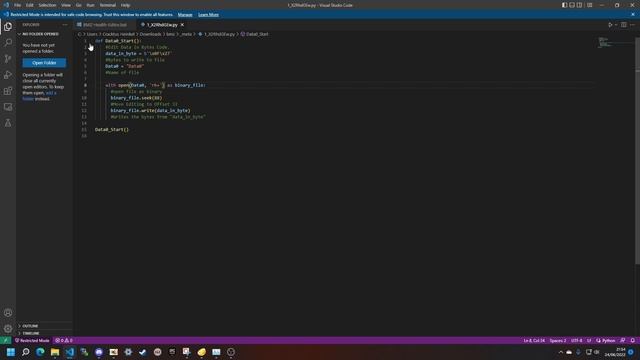This screenshot has height=360, width=640.
Task: Open run options dropdown beside play icon
Action: tap(616, 25)
